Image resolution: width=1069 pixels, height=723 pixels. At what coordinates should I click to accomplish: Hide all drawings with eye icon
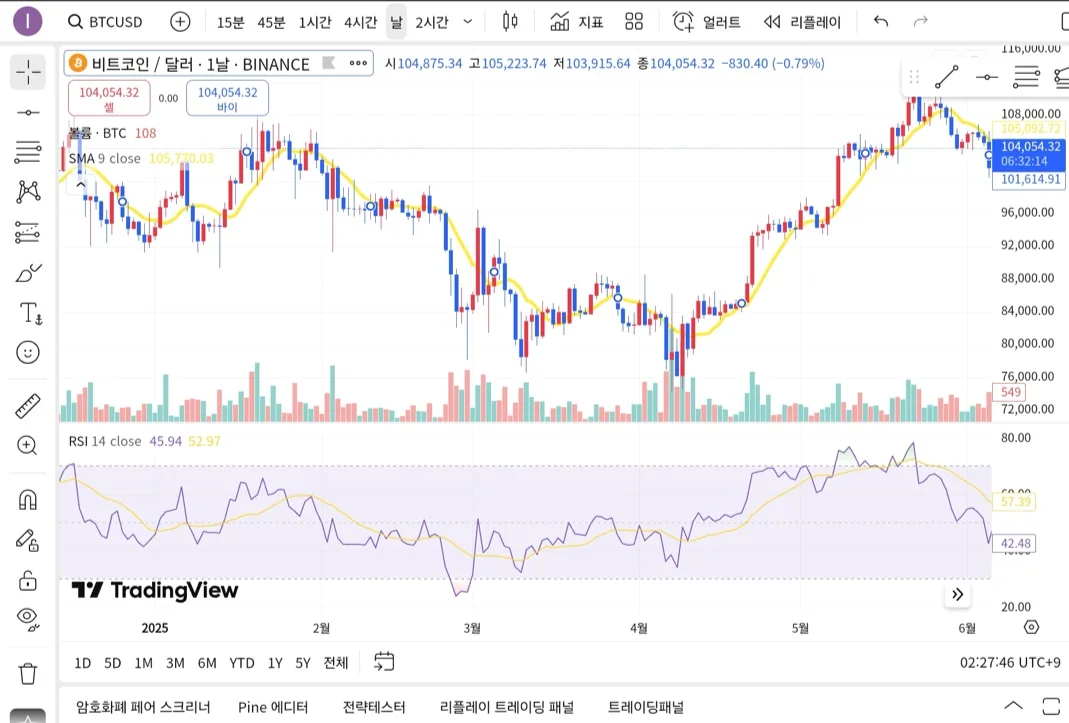click(x=28, y=620)
